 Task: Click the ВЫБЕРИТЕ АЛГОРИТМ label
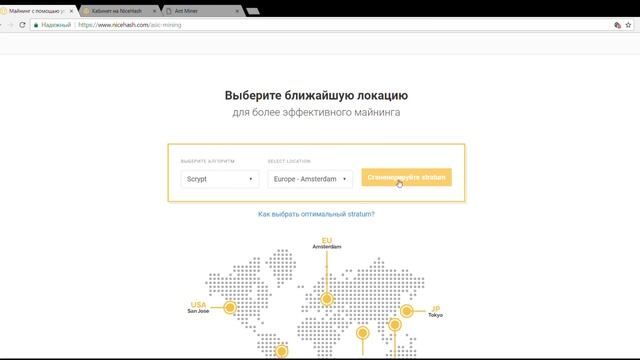(208, 161)
